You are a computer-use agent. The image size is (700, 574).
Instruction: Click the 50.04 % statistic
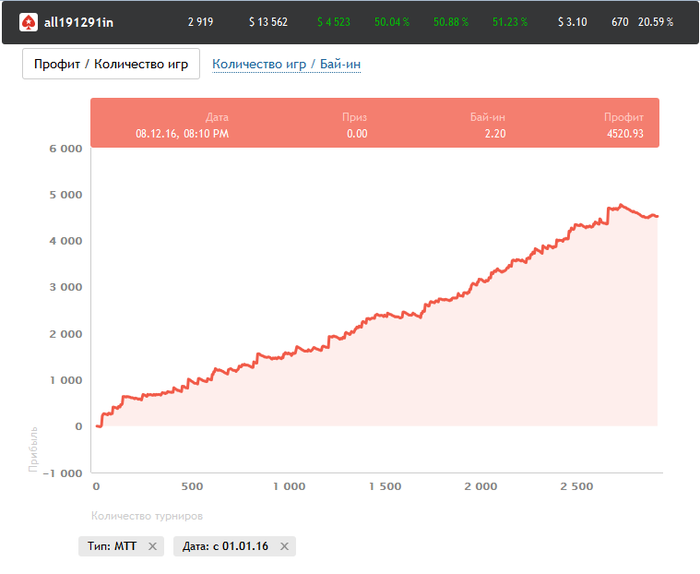[x=392, y=22]
